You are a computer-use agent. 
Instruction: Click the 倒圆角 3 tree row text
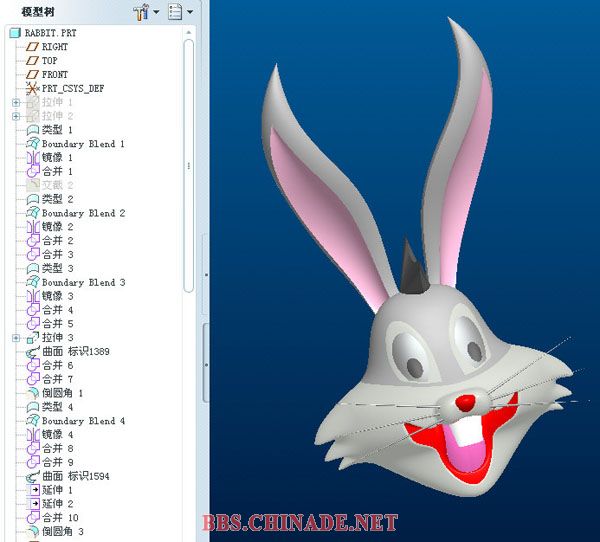[x=63, y=532]
